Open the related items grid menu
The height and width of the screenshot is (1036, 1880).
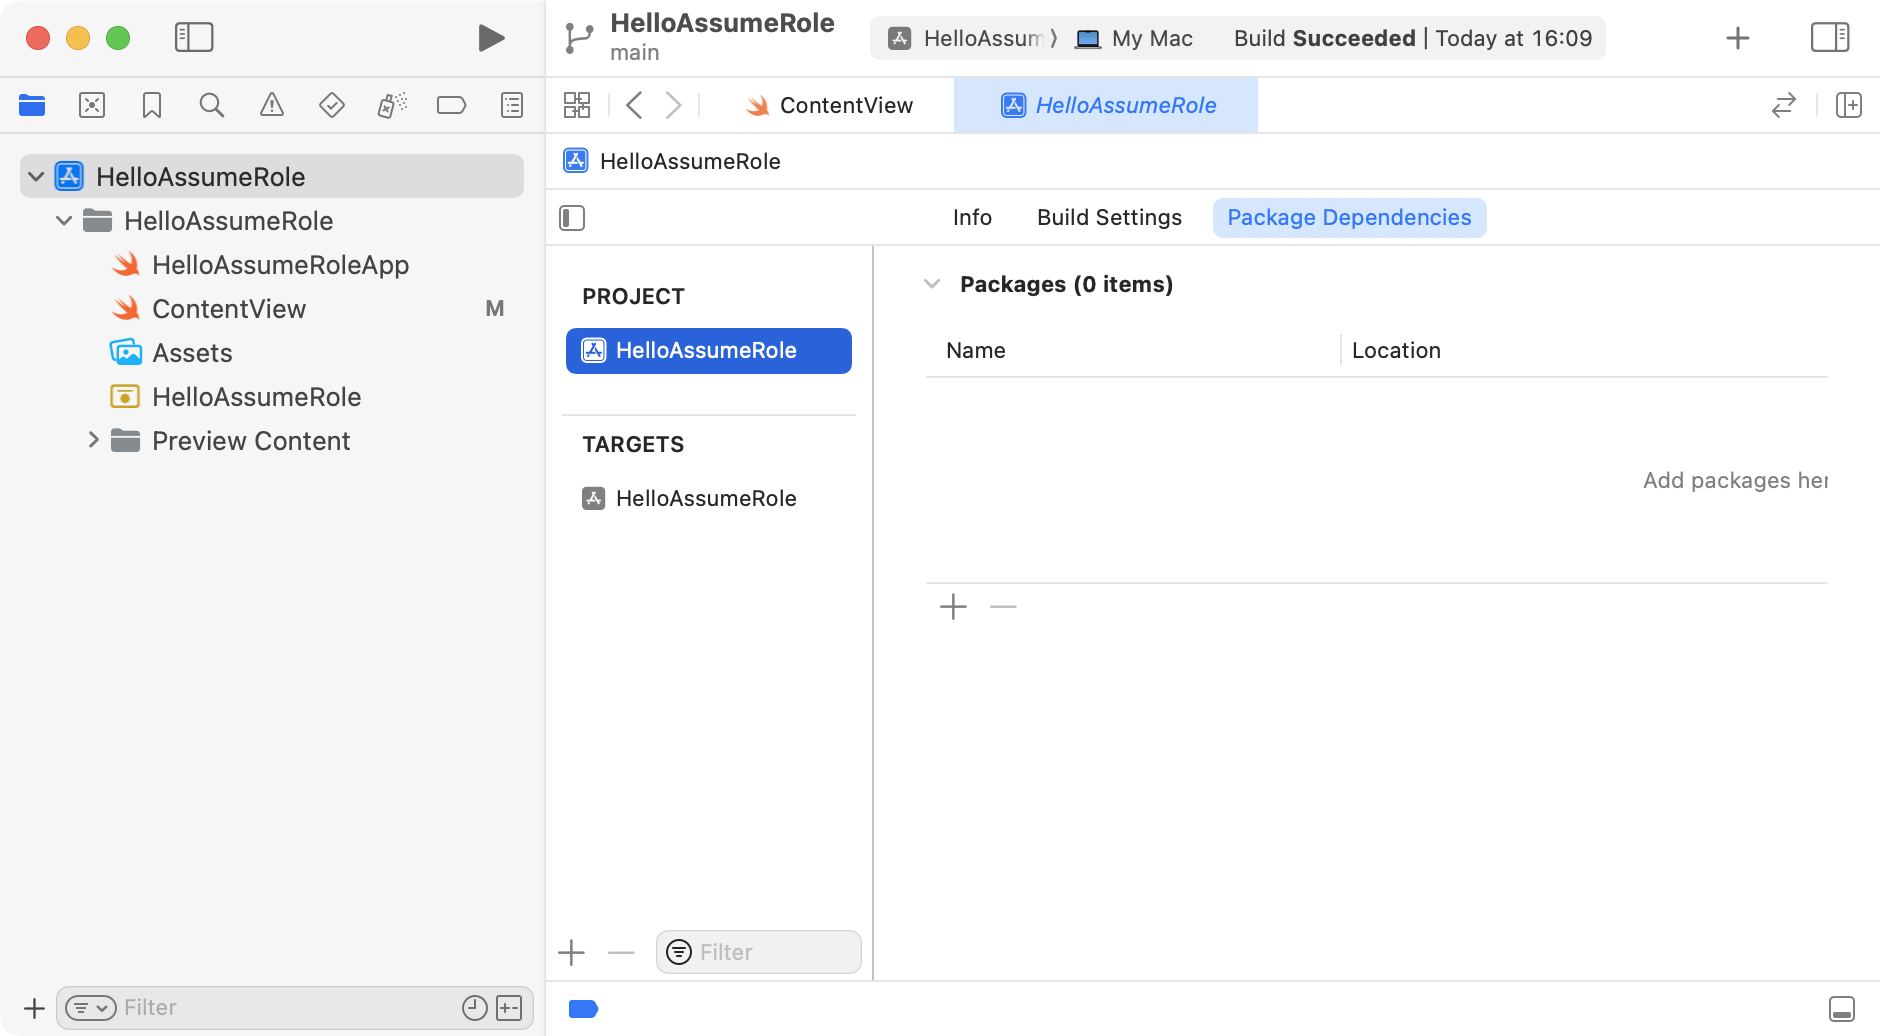(x=577, y=105)
